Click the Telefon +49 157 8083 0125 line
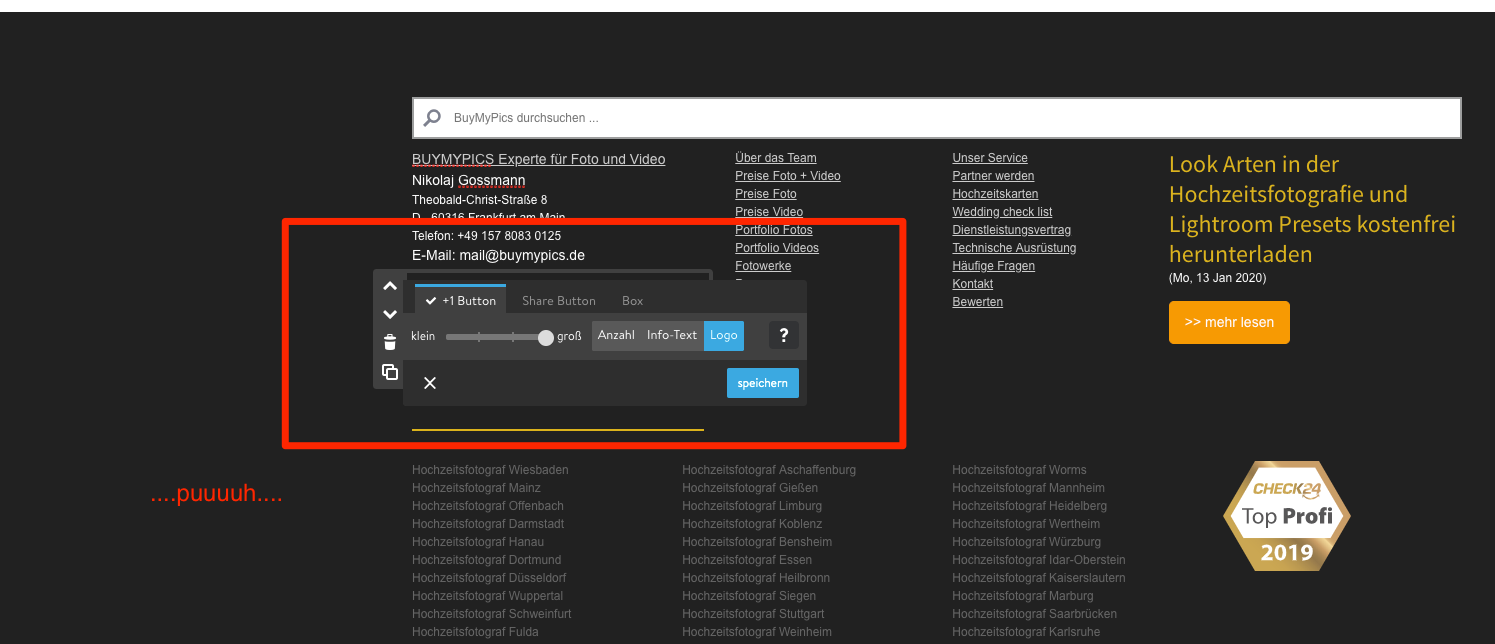1495x644 pixels. coord(486,236)
